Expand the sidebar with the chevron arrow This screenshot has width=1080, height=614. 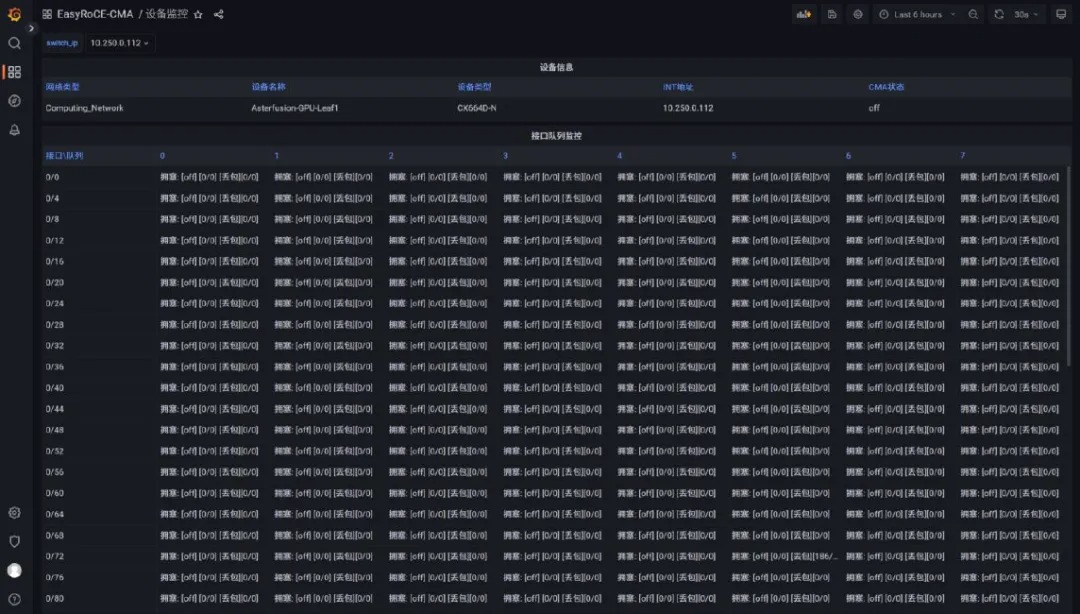coord(31,28)
